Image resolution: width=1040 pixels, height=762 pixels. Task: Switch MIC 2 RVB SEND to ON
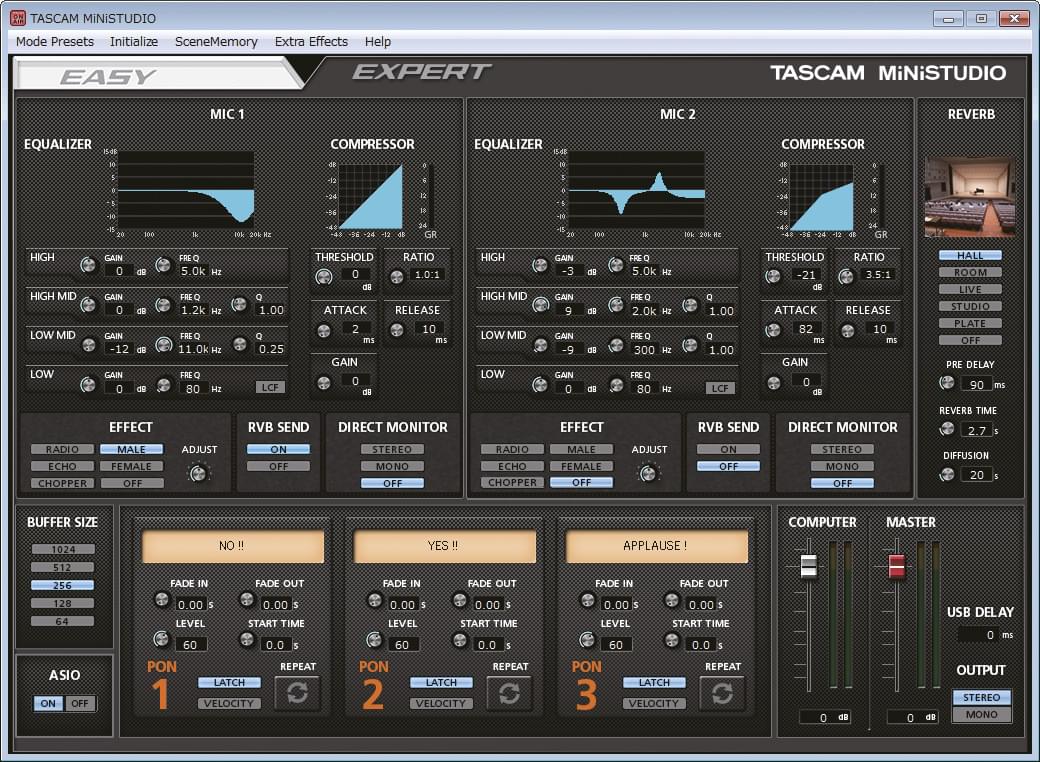pos(728,449)
